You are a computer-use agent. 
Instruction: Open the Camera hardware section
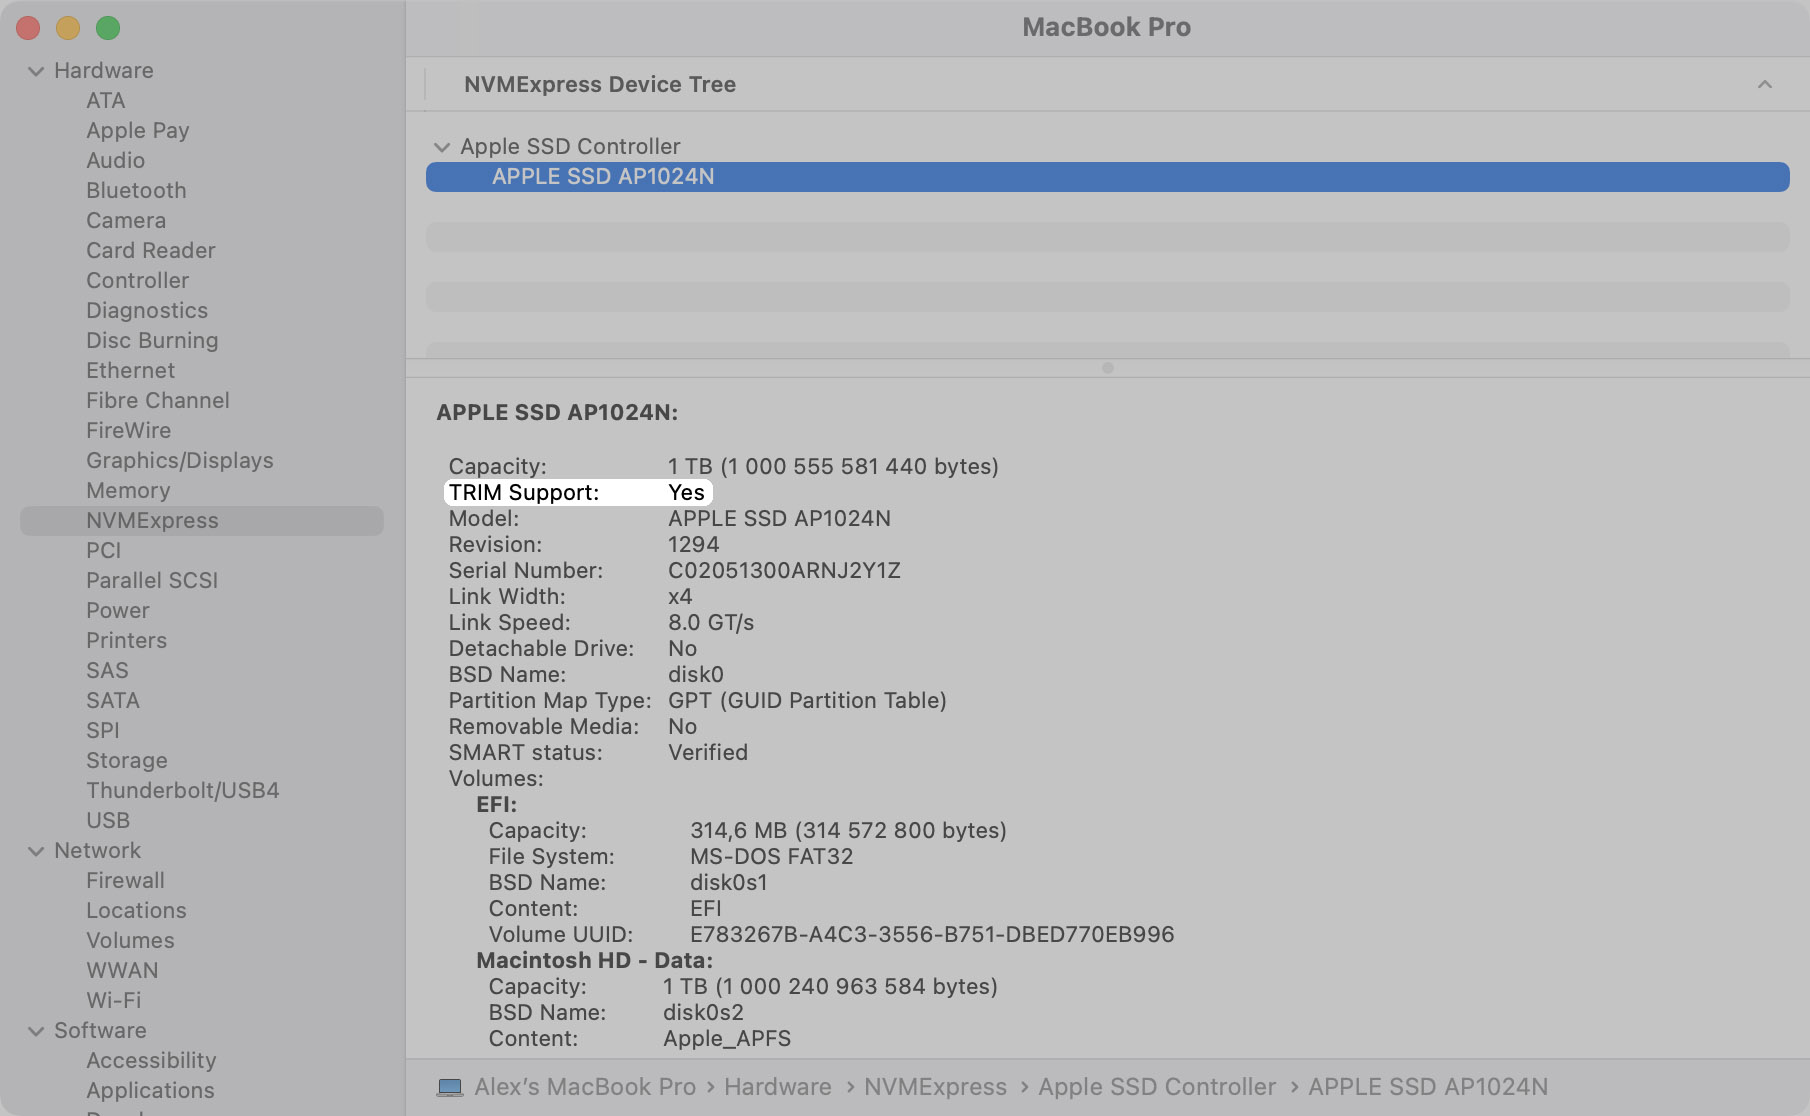125,220
